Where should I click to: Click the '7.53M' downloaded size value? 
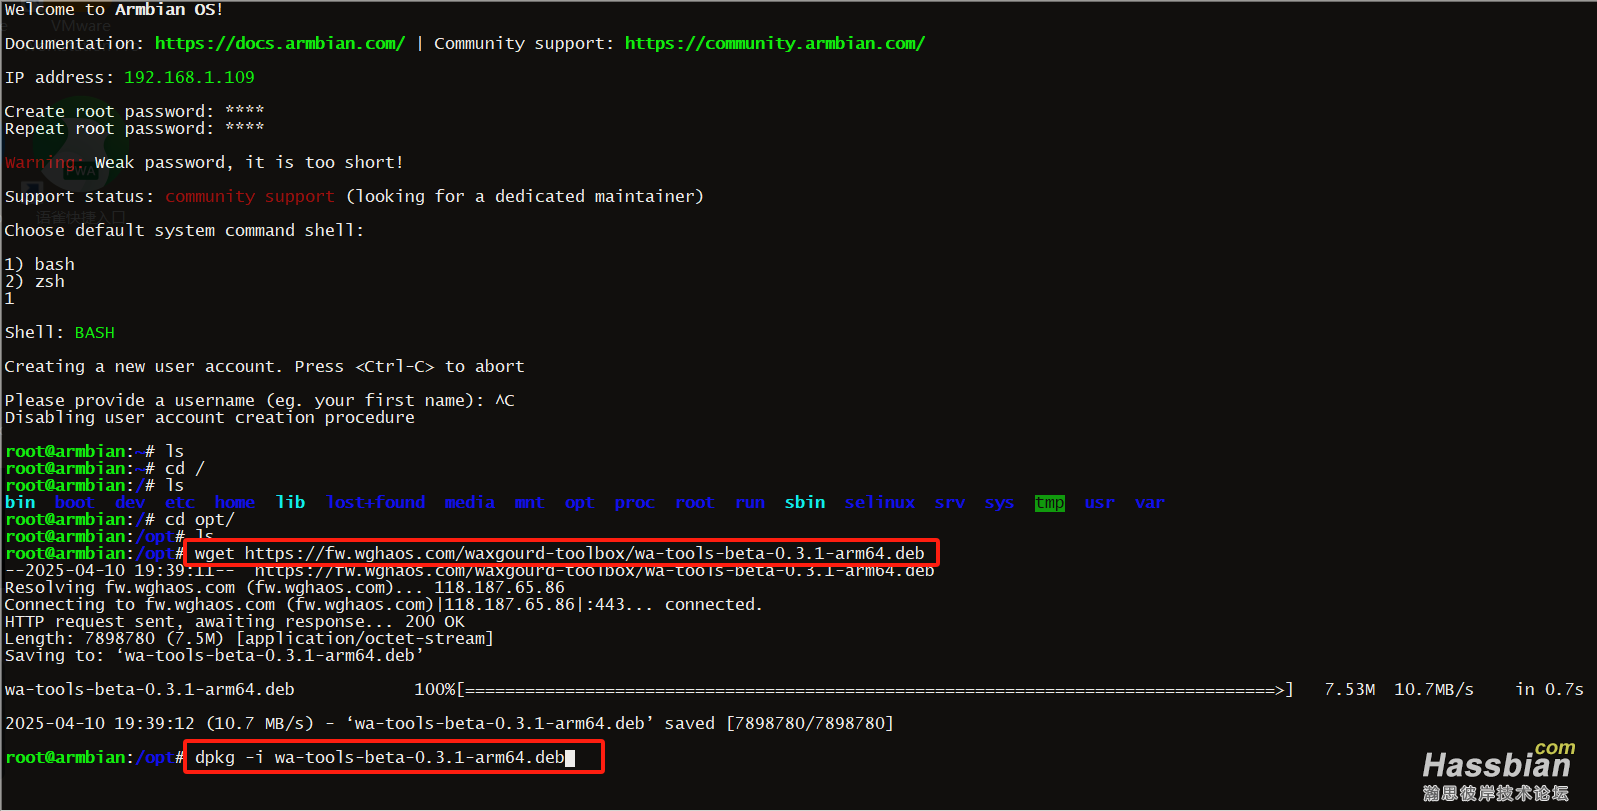pyautogui.click(x=1350, y=689)
